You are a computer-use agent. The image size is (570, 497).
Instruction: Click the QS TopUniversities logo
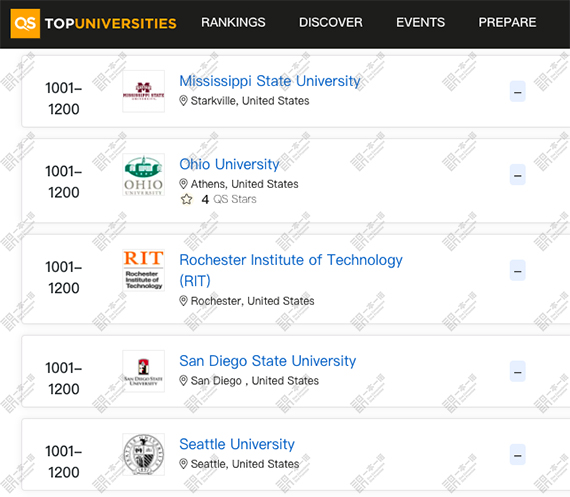(x=93, y=24)
